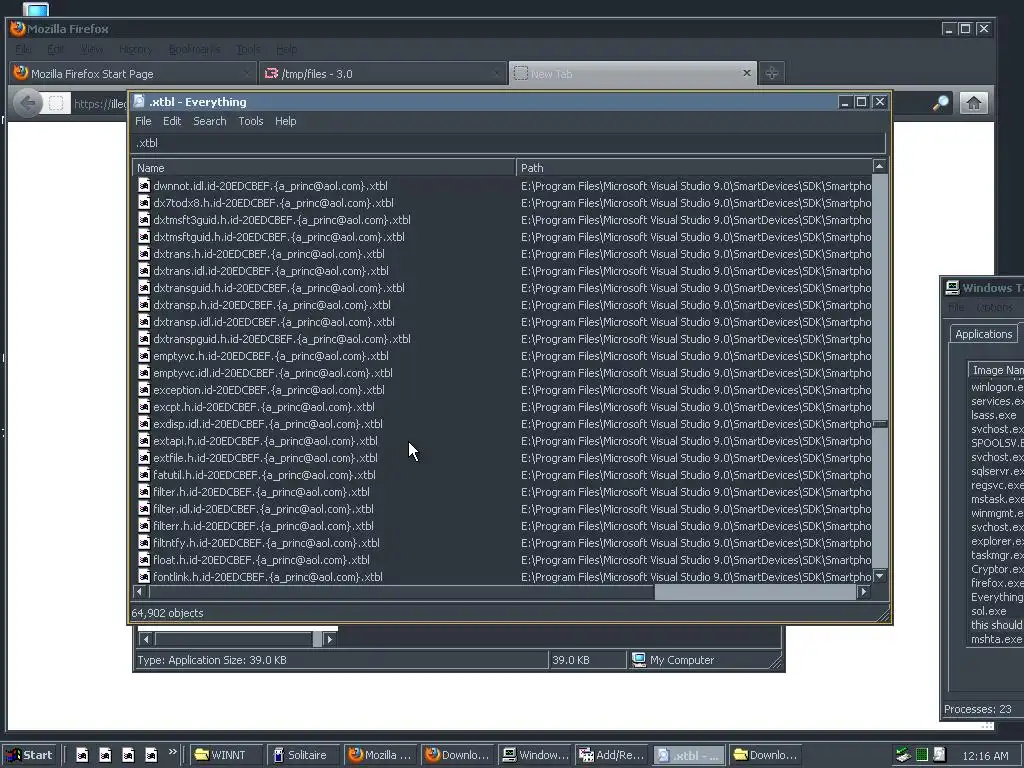Image resolution: width=1024 pixels, height=768 pixels.
Task: Click right scroll arrow in lower background window
Action: pyautogui.click(x=330, y=639)
